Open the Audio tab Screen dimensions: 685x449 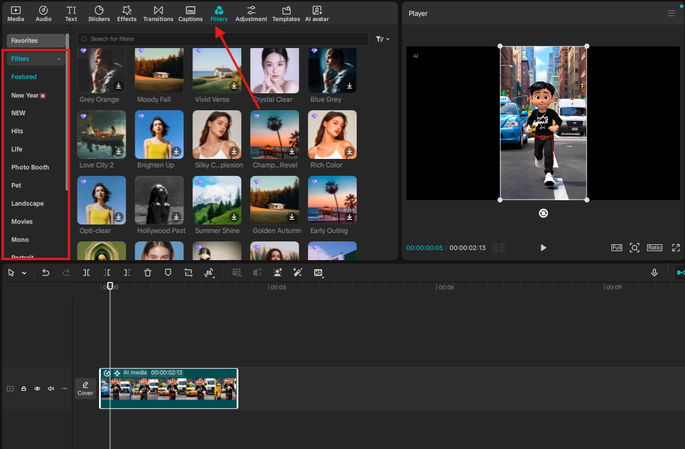pos(43,14)
